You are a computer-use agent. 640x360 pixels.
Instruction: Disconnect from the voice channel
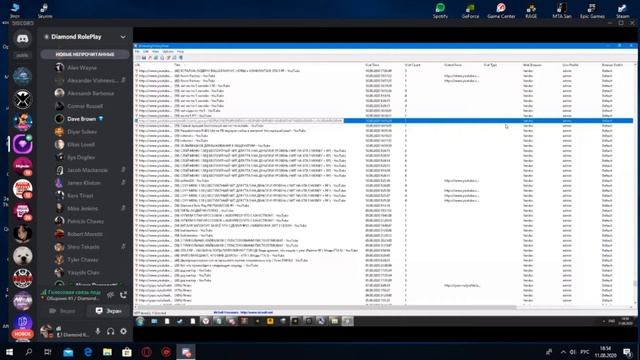coord(123,295)
